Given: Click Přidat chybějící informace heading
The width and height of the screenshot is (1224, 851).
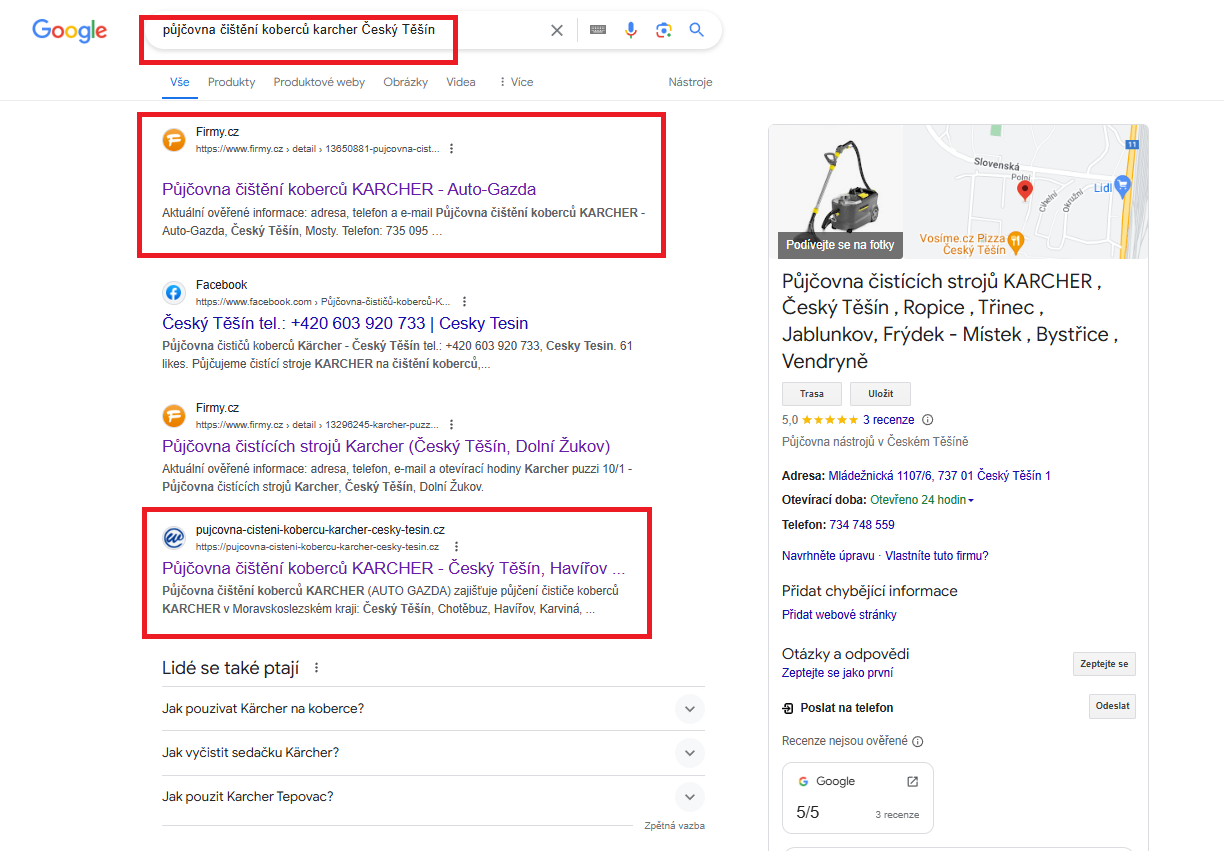Looking at the screenshot, I should pyautogui.click(x=870, y=591).
